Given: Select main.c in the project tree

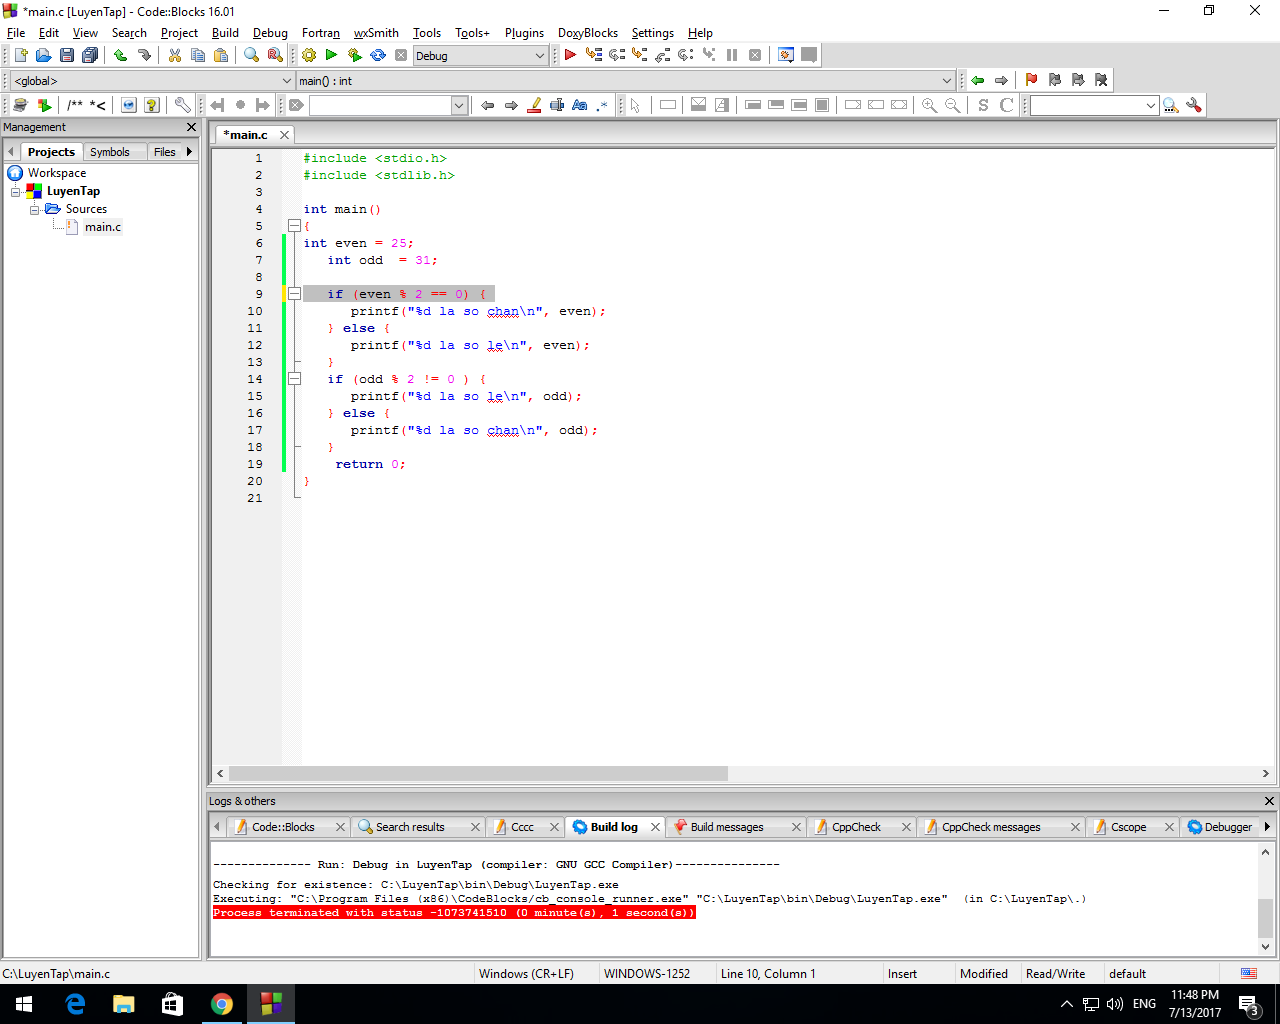Looking at the screenshot, I should coord(102,227).
